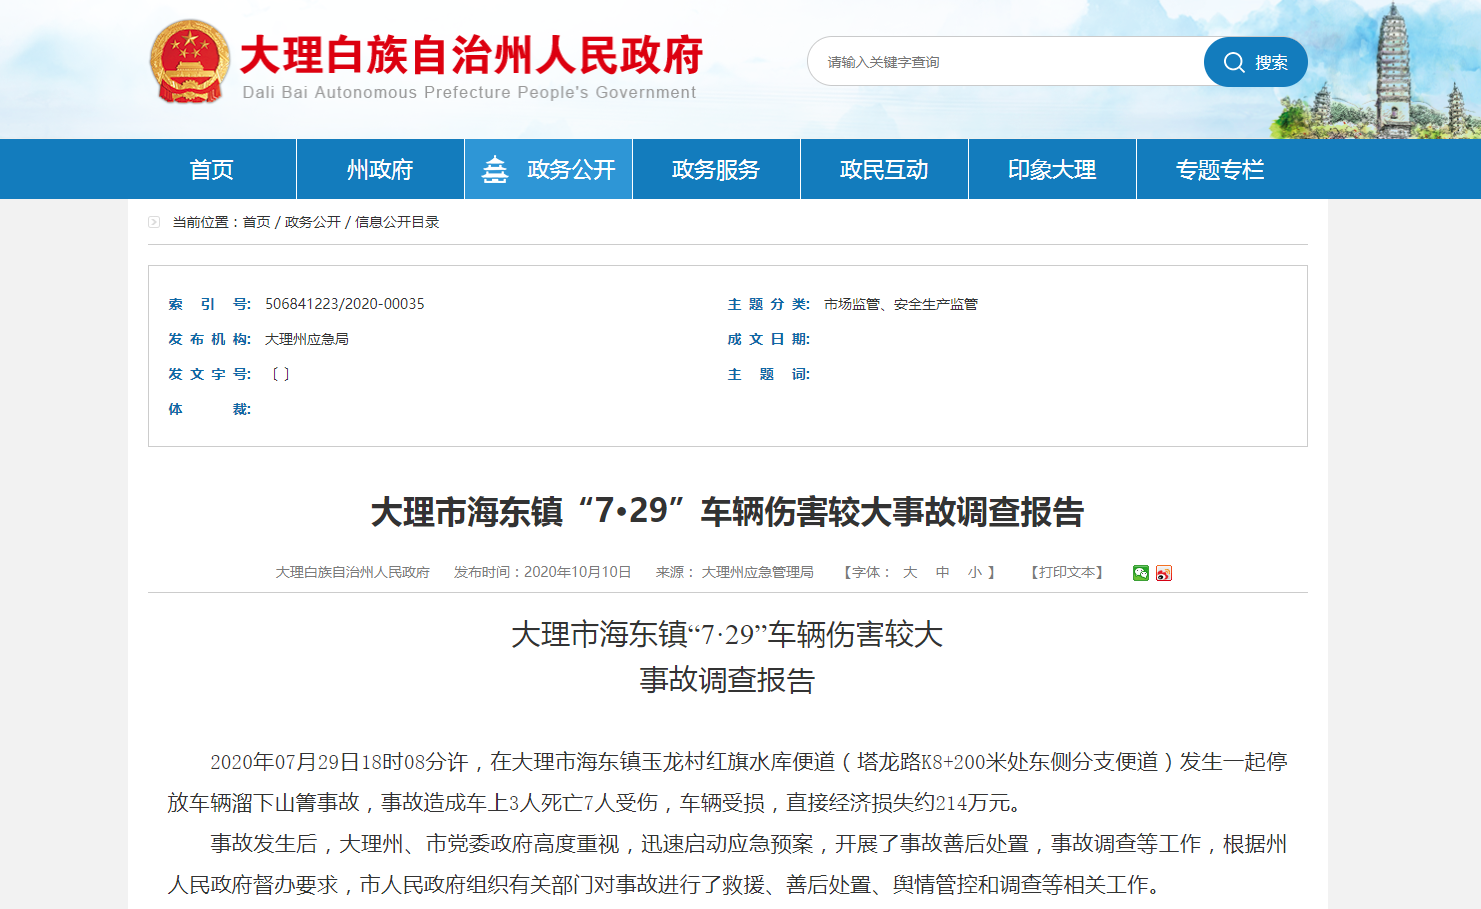
Task: Switch to the 印象大理 navigation tab
Action: pos(1052,170)
